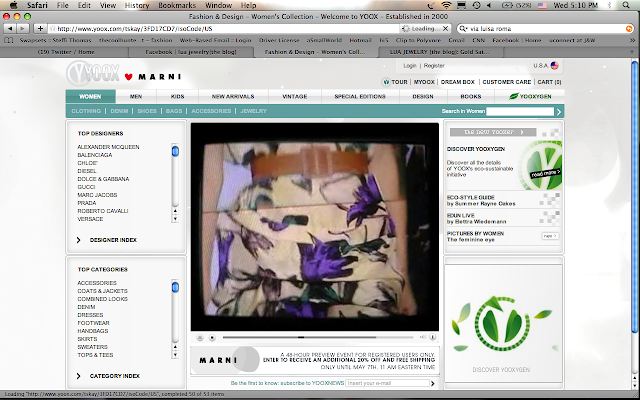Open the SHOES subcategory
This screenshot has width=640, height=400.
pyautogui.click(x=147, y=111)
